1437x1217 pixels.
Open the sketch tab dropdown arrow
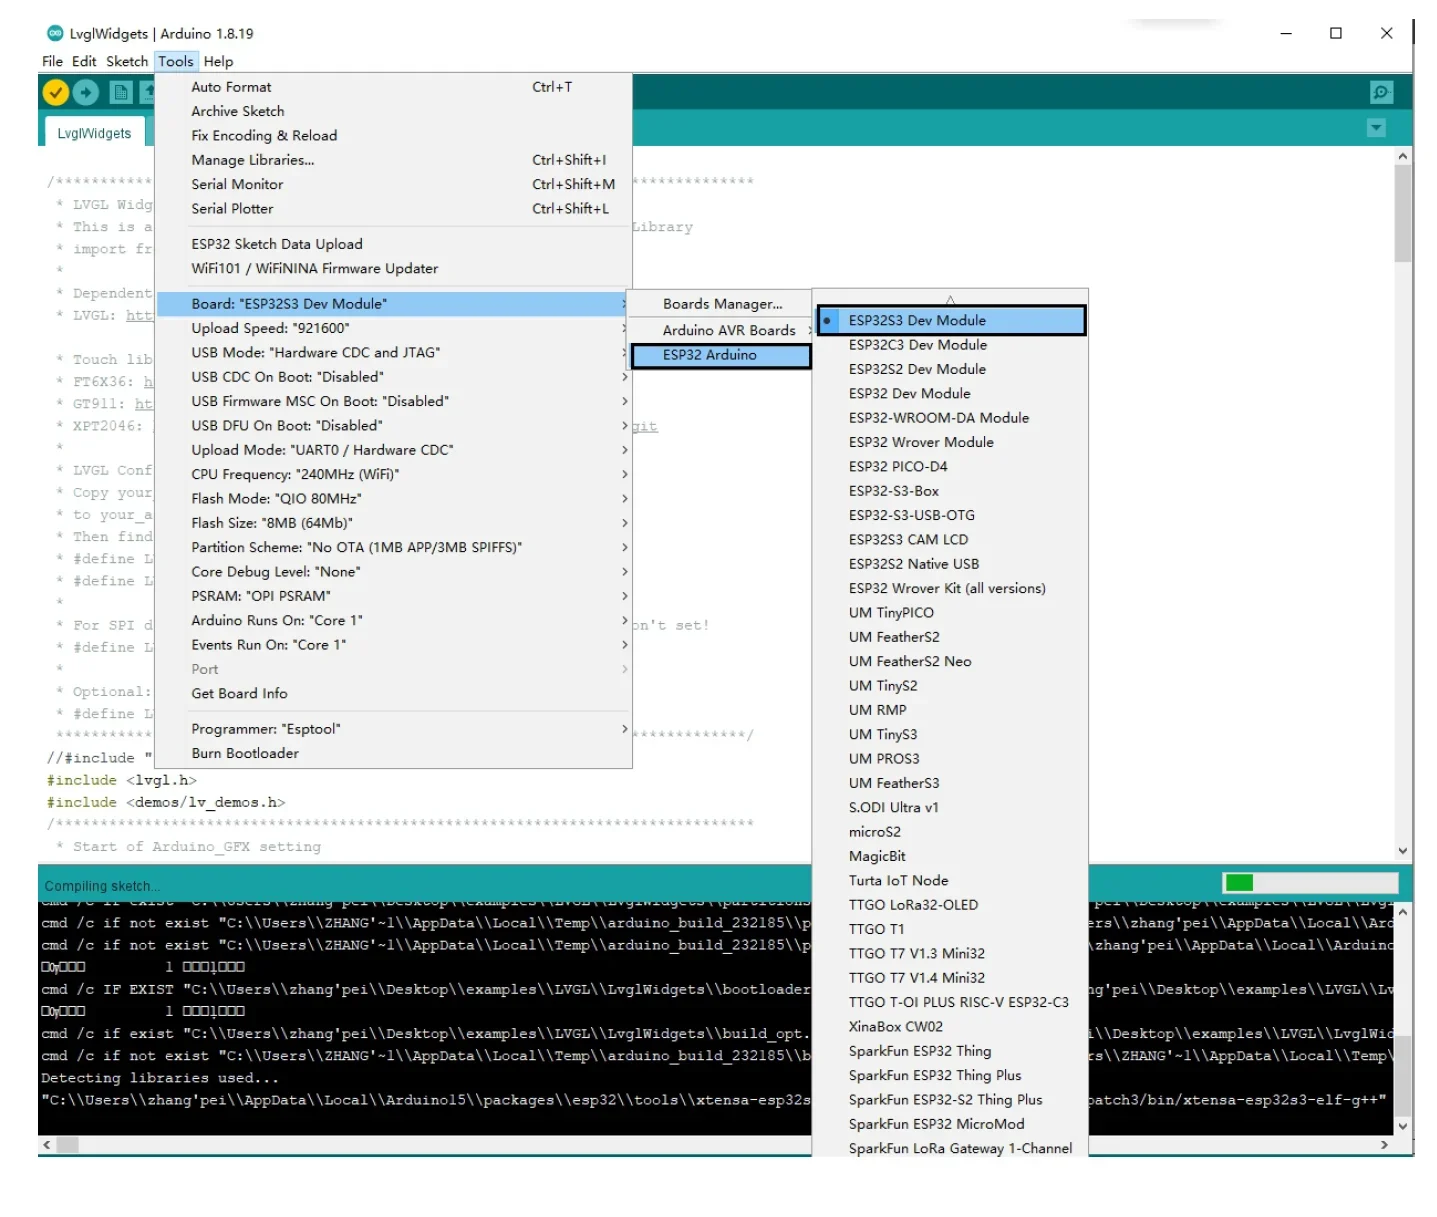pos(1376,128)
